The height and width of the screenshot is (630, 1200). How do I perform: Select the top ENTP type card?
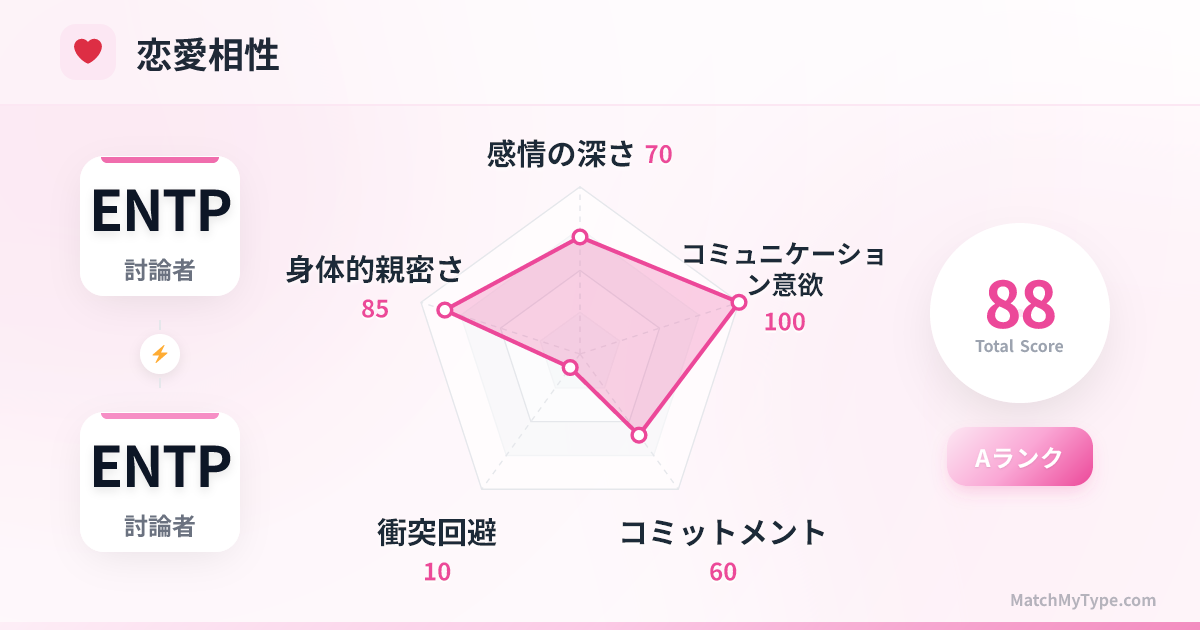tap(160, 226)
